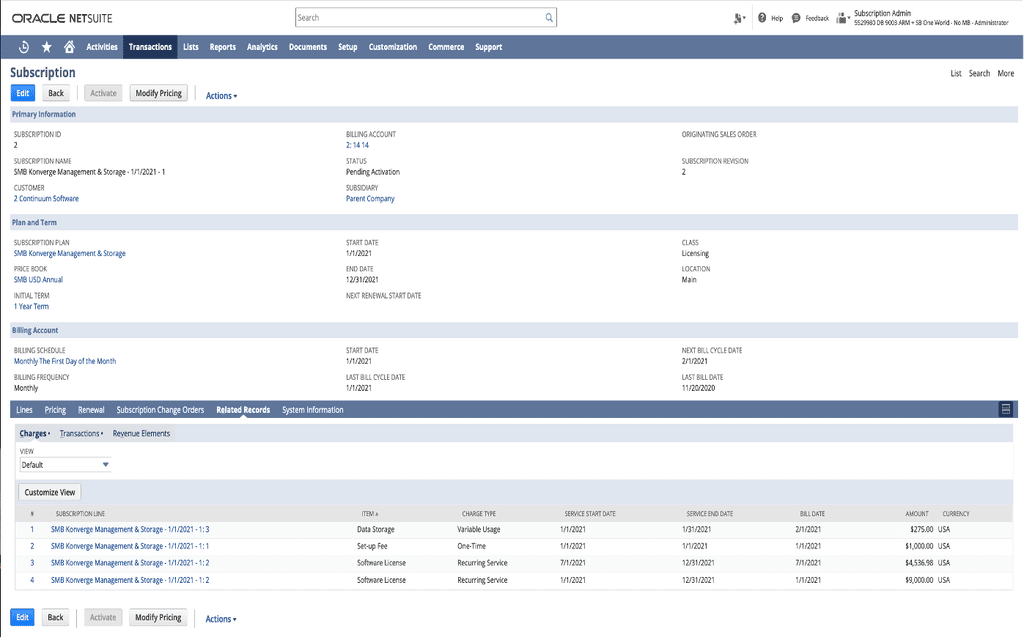Viewport: 1024px width, 638px height.
Task: Open the Recent Records clock icon
Action: 24,47
